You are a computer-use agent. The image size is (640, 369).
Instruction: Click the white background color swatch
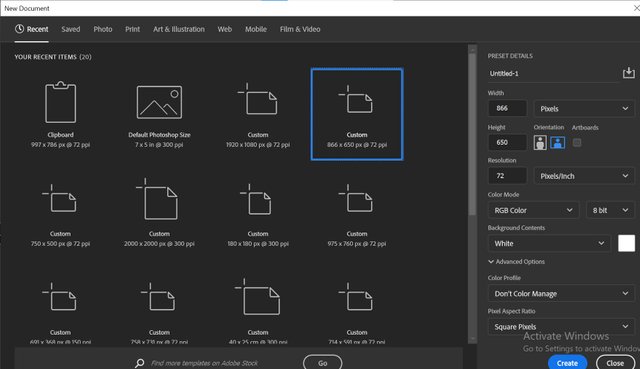[x=627, y=243]
